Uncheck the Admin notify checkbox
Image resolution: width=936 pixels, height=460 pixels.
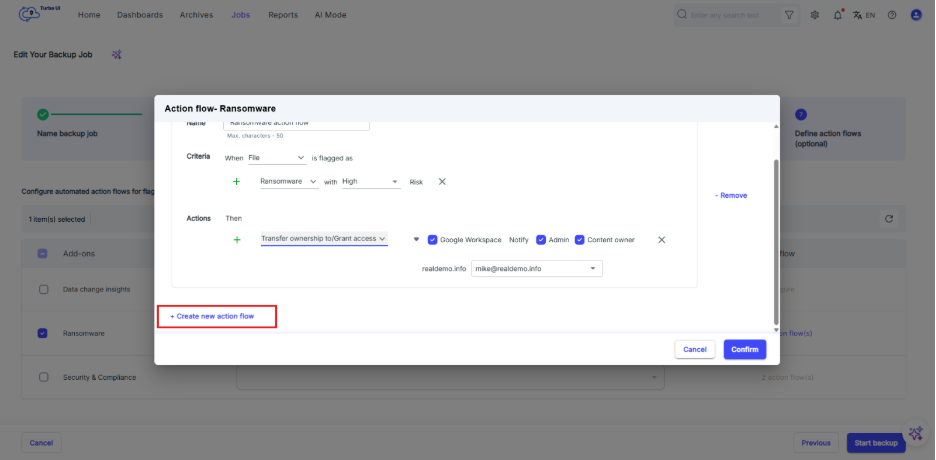tap(541, 240)
